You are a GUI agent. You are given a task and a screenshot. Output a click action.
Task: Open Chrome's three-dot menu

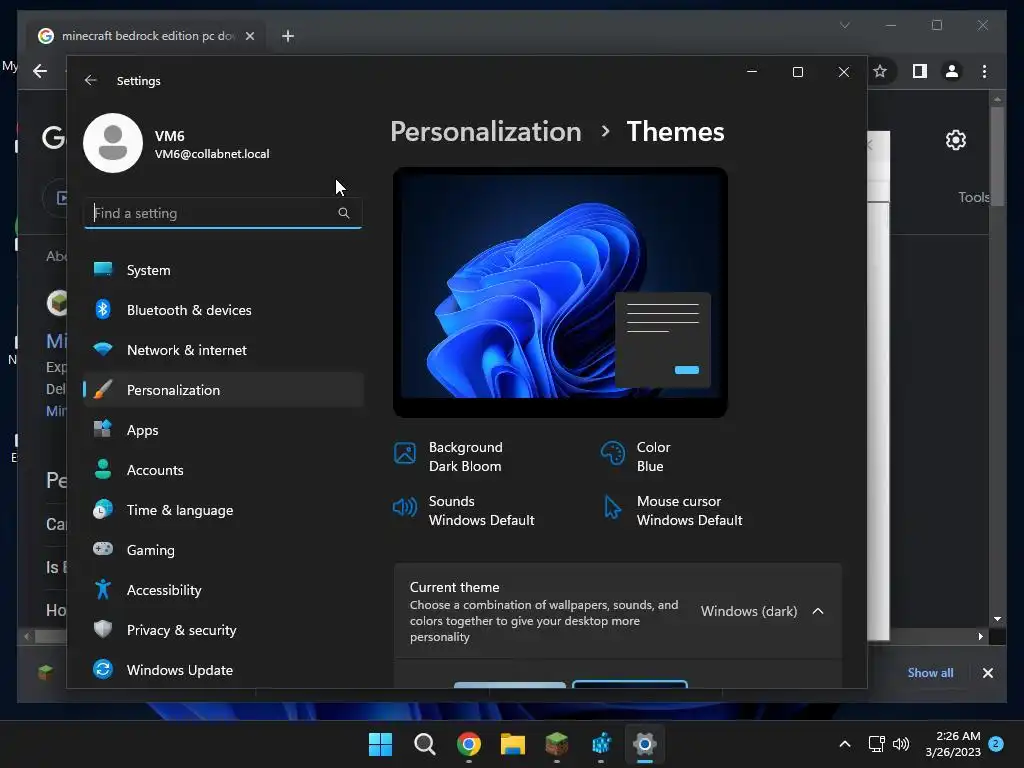pyautogui.click(x=984, y=71)
